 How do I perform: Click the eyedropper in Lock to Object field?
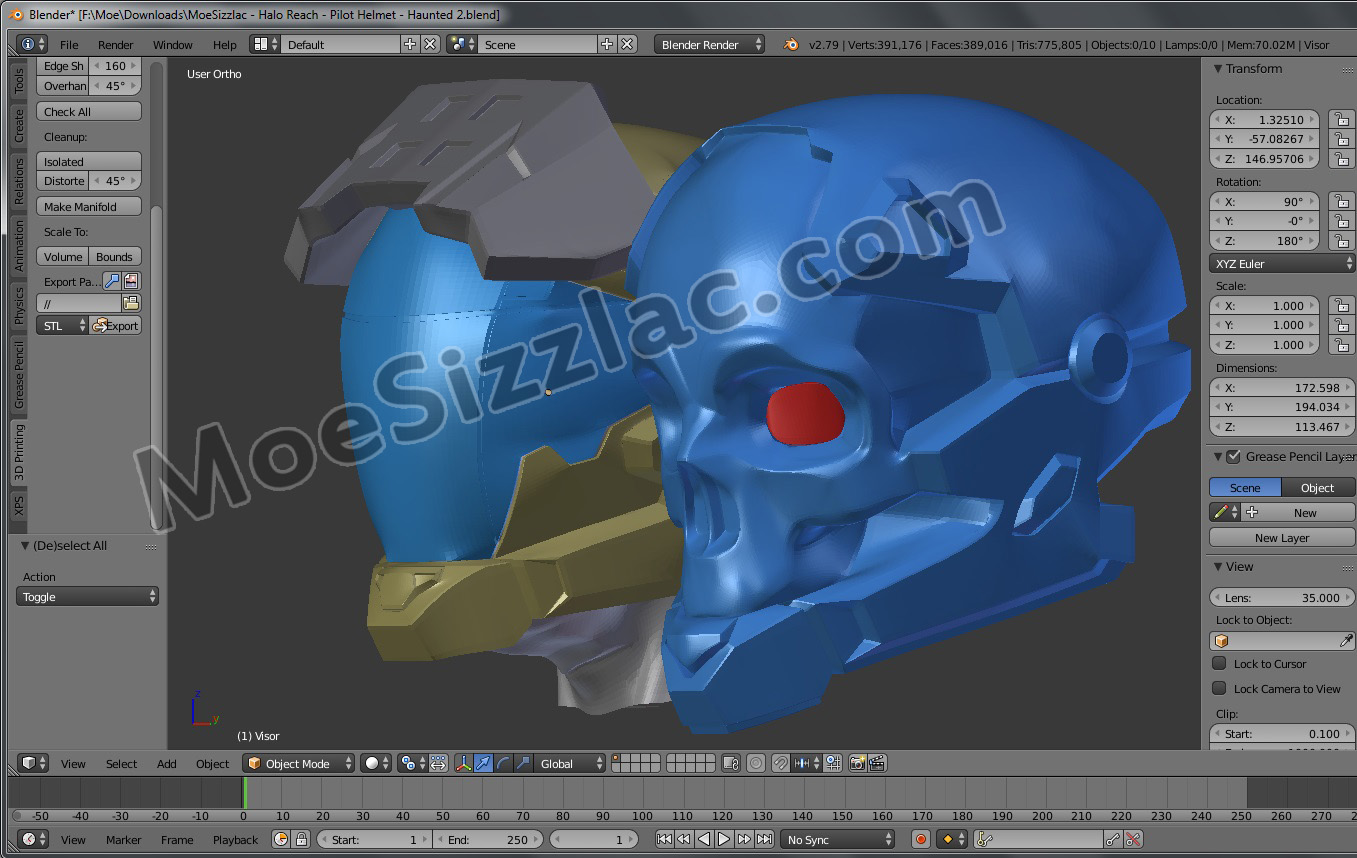click(1346, 641)
